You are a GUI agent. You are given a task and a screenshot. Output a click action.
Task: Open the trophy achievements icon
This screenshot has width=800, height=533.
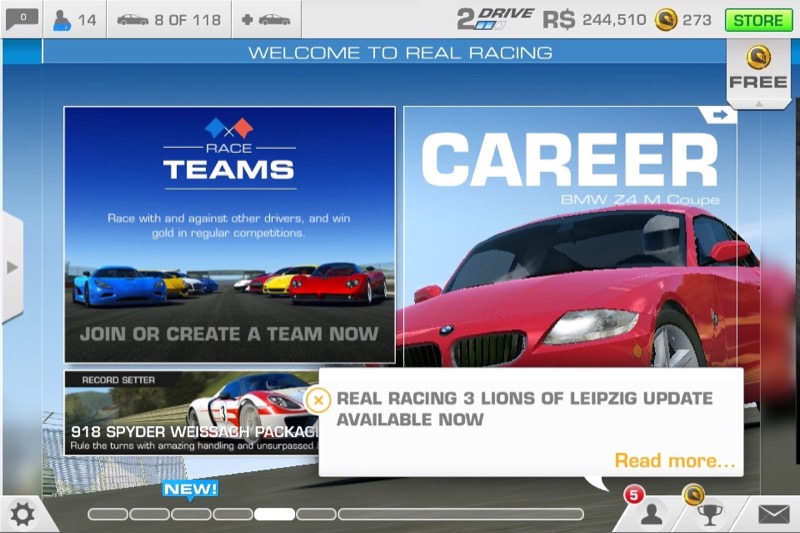point(708,513)
